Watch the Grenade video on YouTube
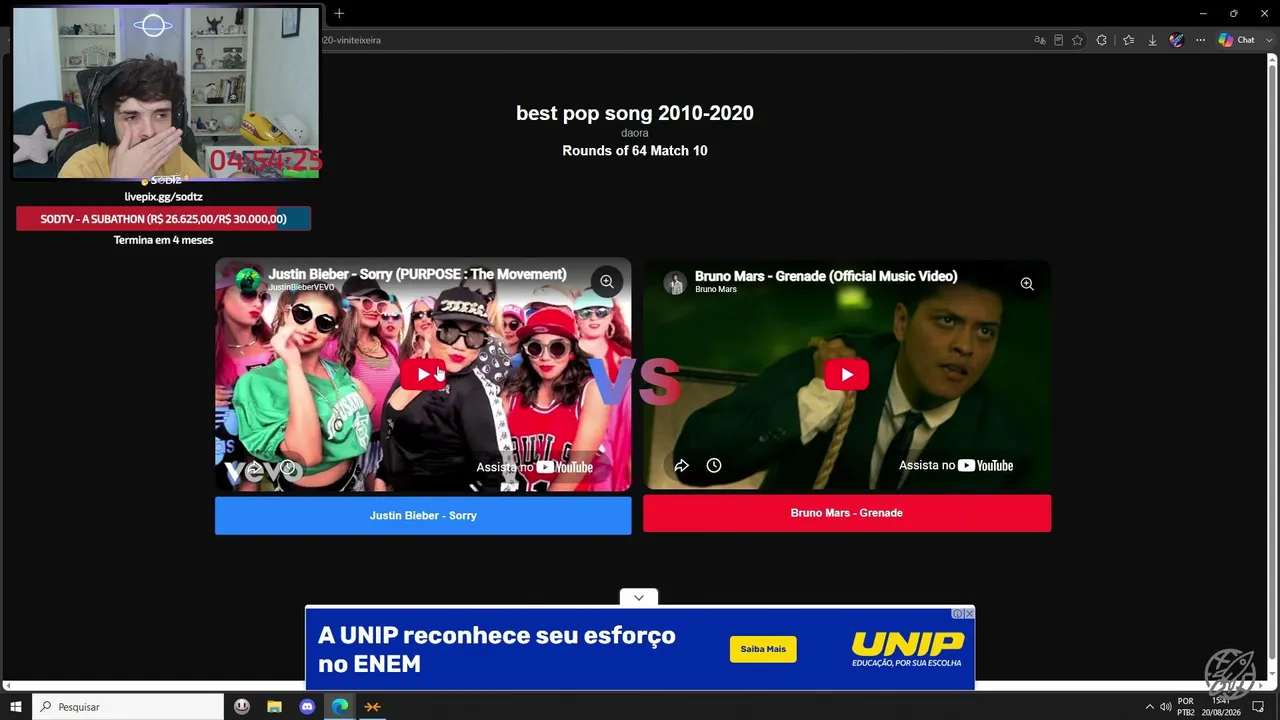 pyautogui.click(x=956, y=465)
